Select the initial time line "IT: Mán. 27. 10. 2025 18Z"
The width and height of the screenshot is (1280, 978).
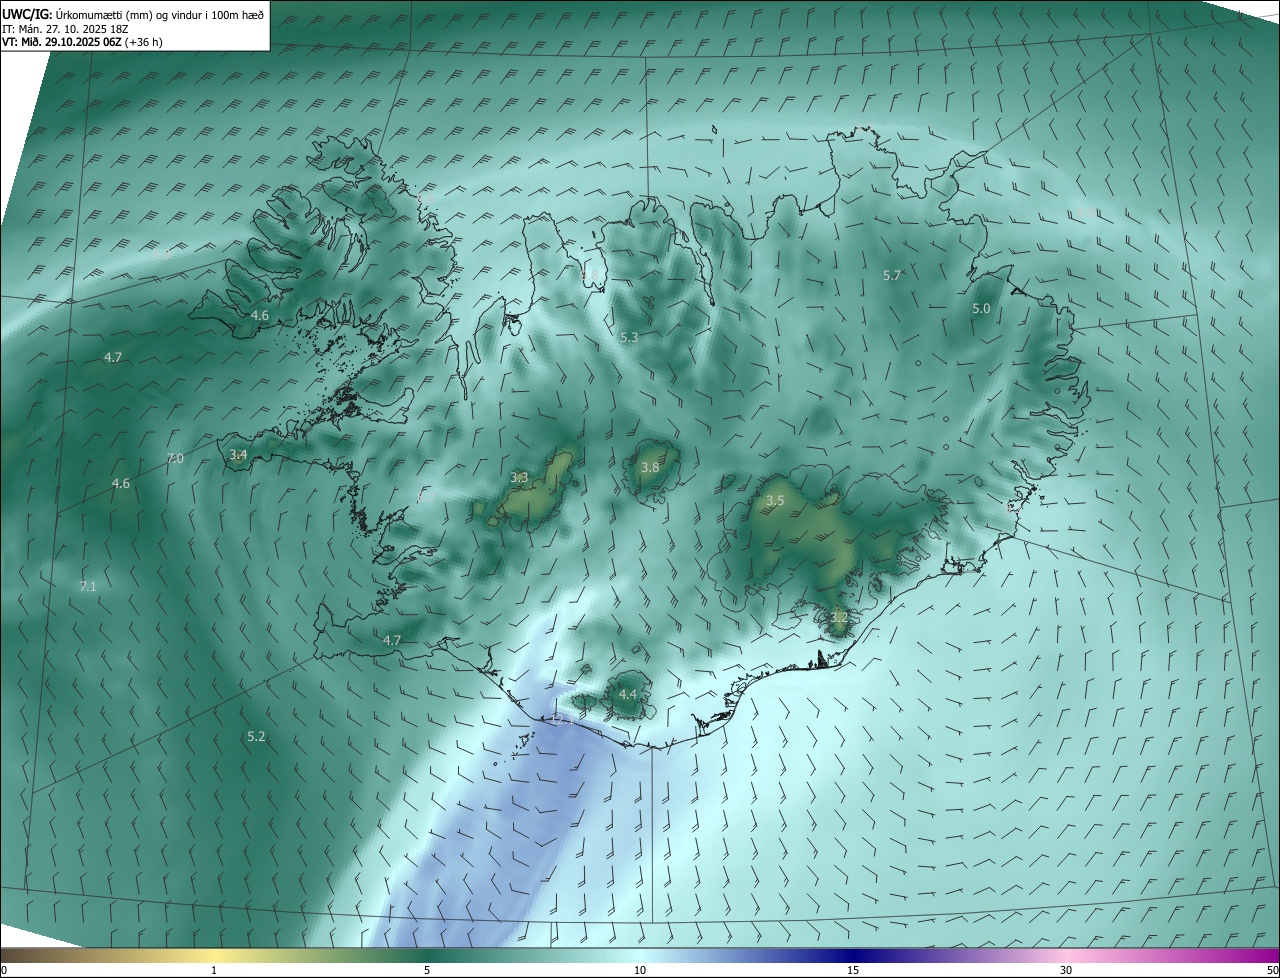(x=67, y=28)
